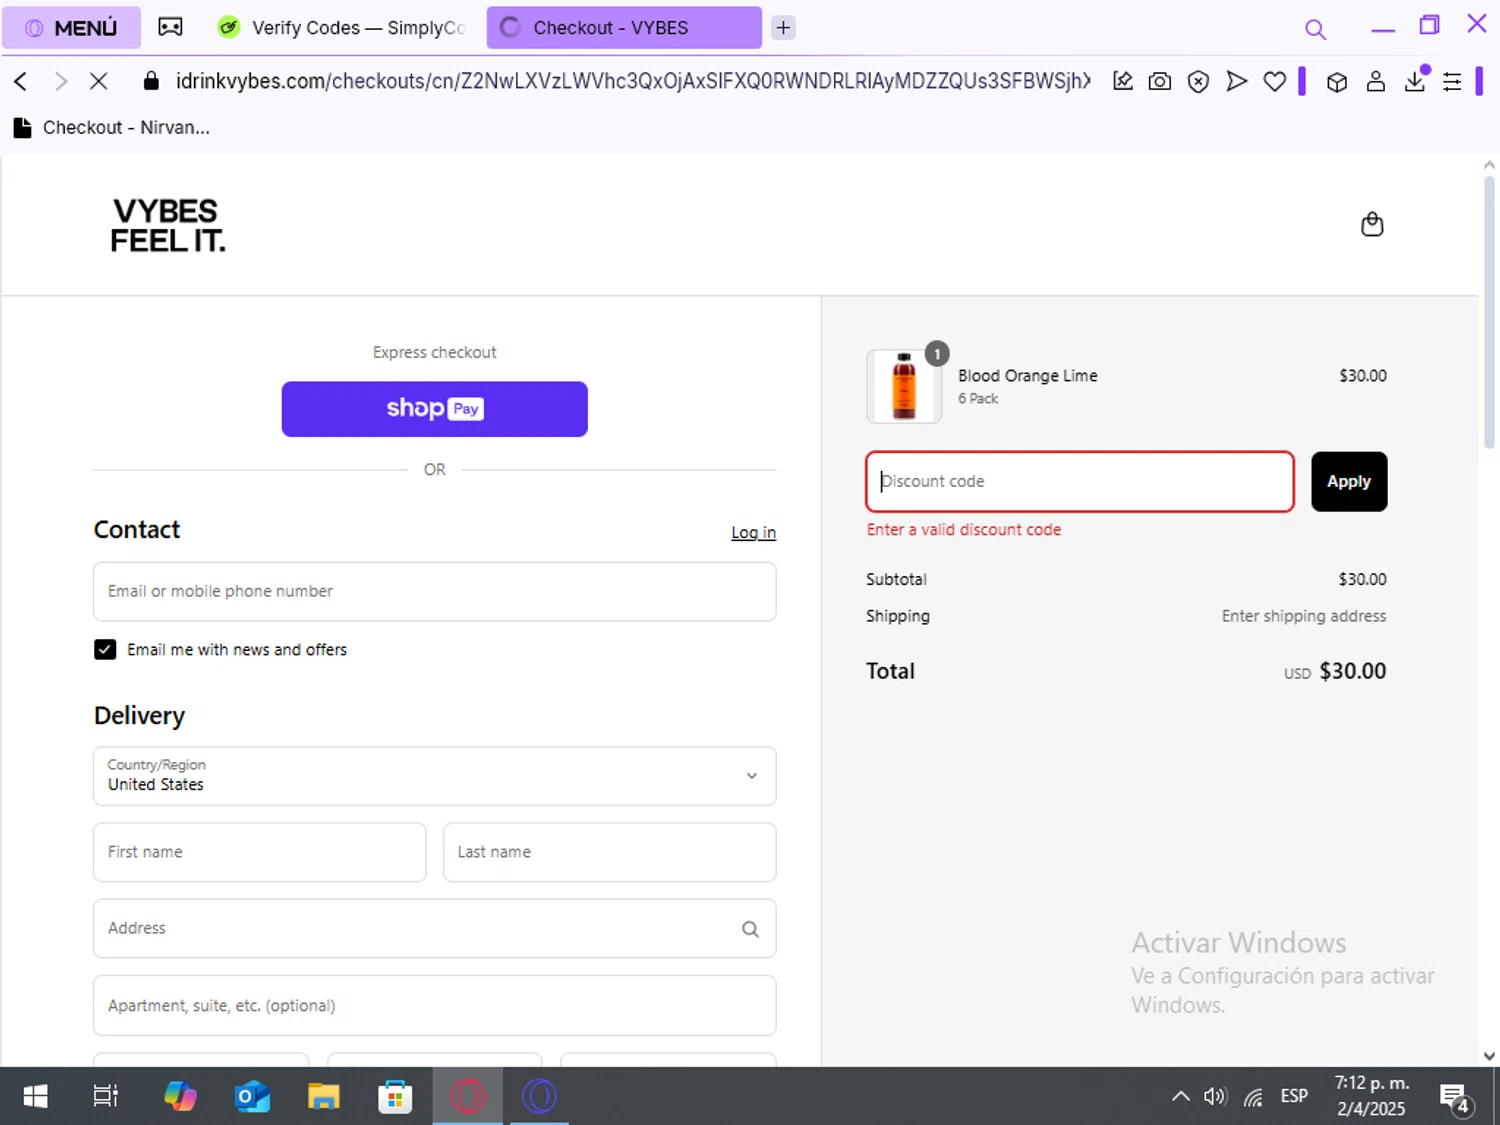Click the Enter a valid discount code message
Image resolution: width=1500 pixels, height=1125 pixels.
[x=963, y=530]
